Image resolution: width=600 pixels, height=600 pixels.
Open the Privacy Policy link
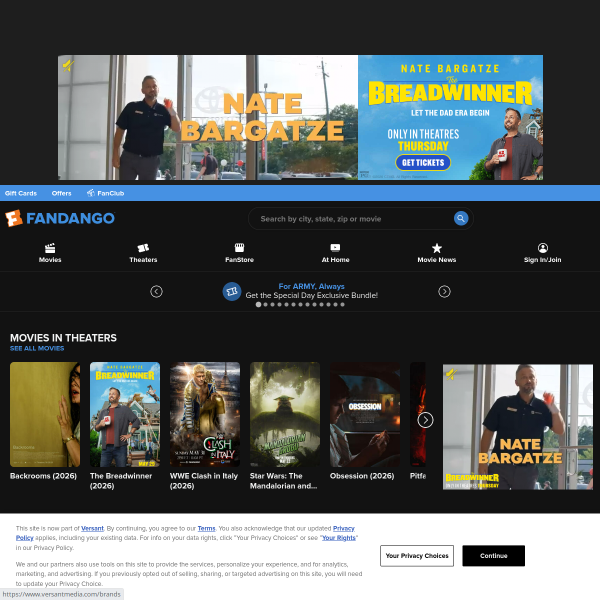pos(344,528)
